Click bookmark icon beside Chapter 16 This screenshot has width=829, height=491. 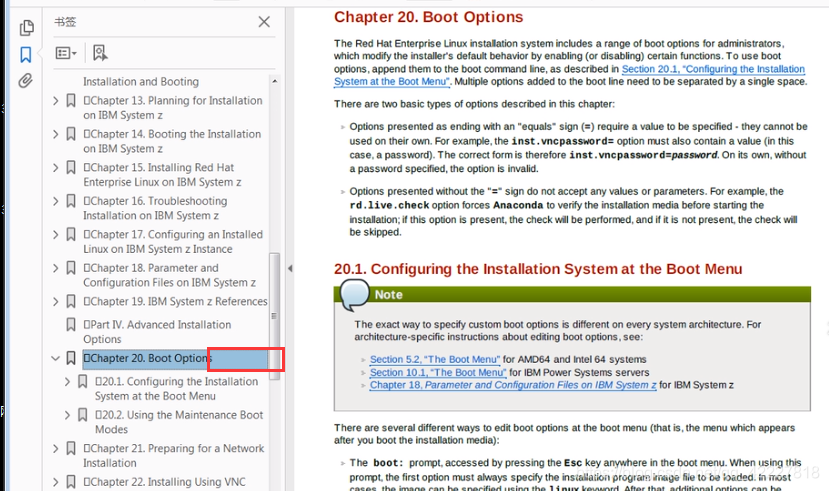click(x=71, y=201)
